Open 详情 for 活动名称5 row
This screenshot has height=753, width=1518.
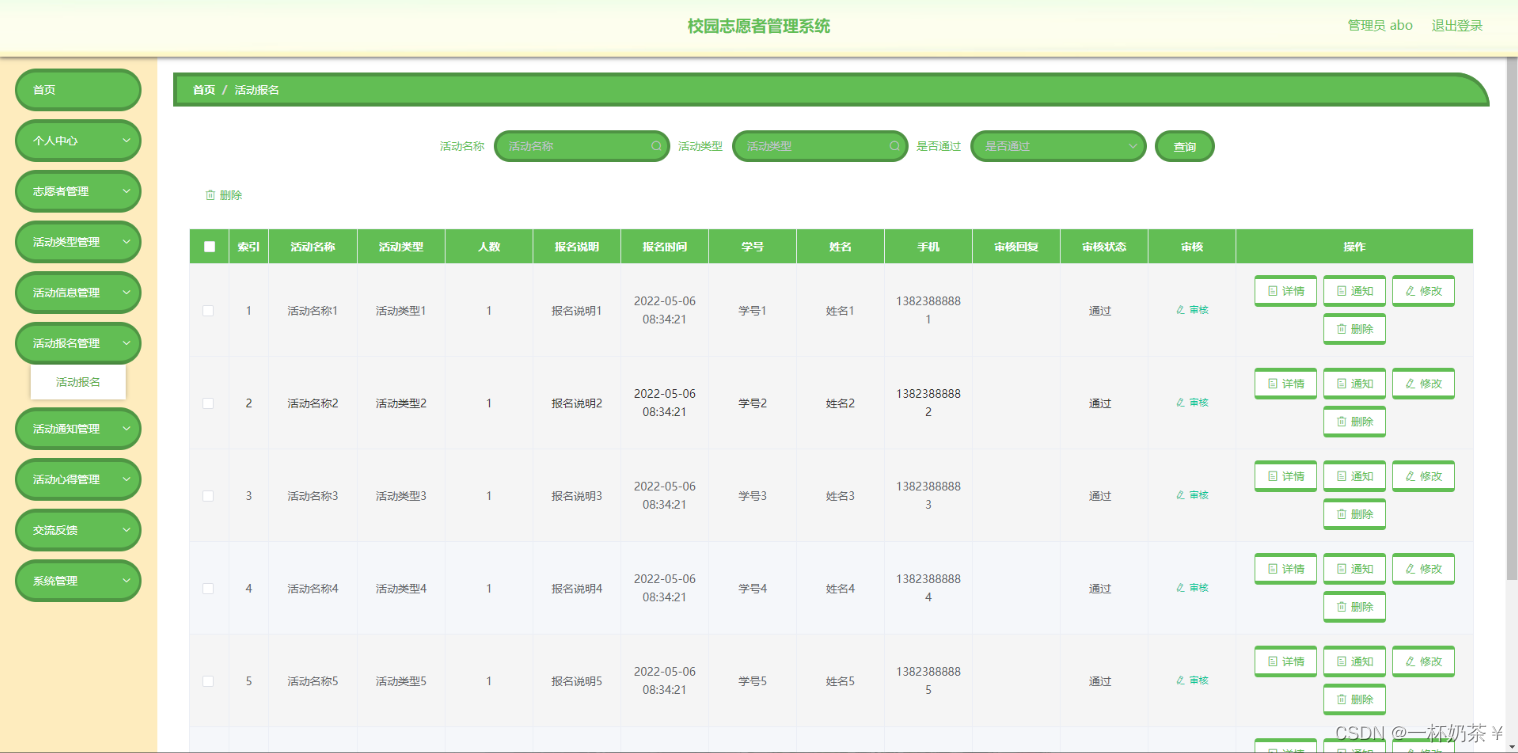pos(1286,661)
